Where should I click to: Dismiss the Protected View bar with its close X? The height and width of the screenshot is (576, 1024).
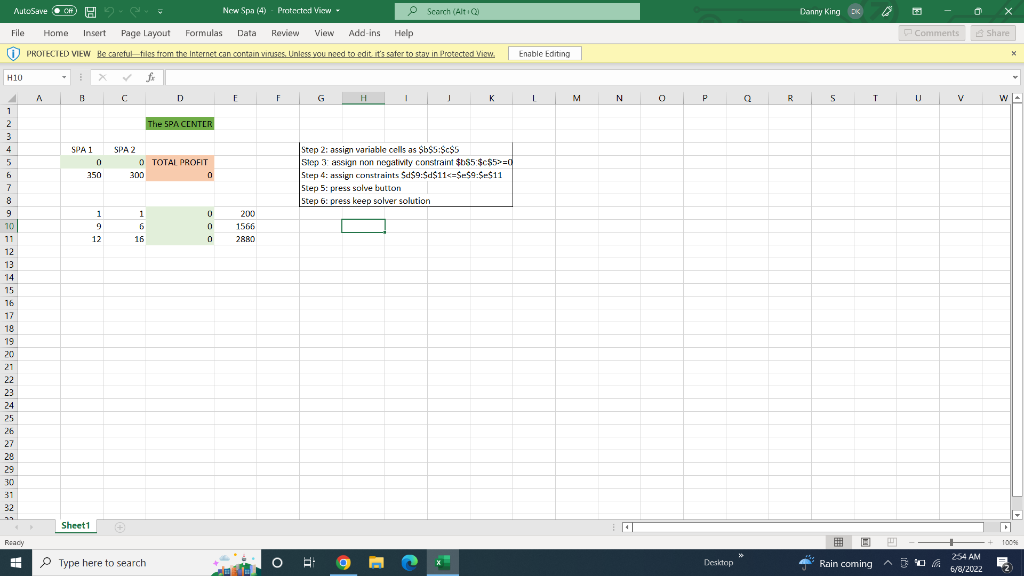pos(1015,53)
